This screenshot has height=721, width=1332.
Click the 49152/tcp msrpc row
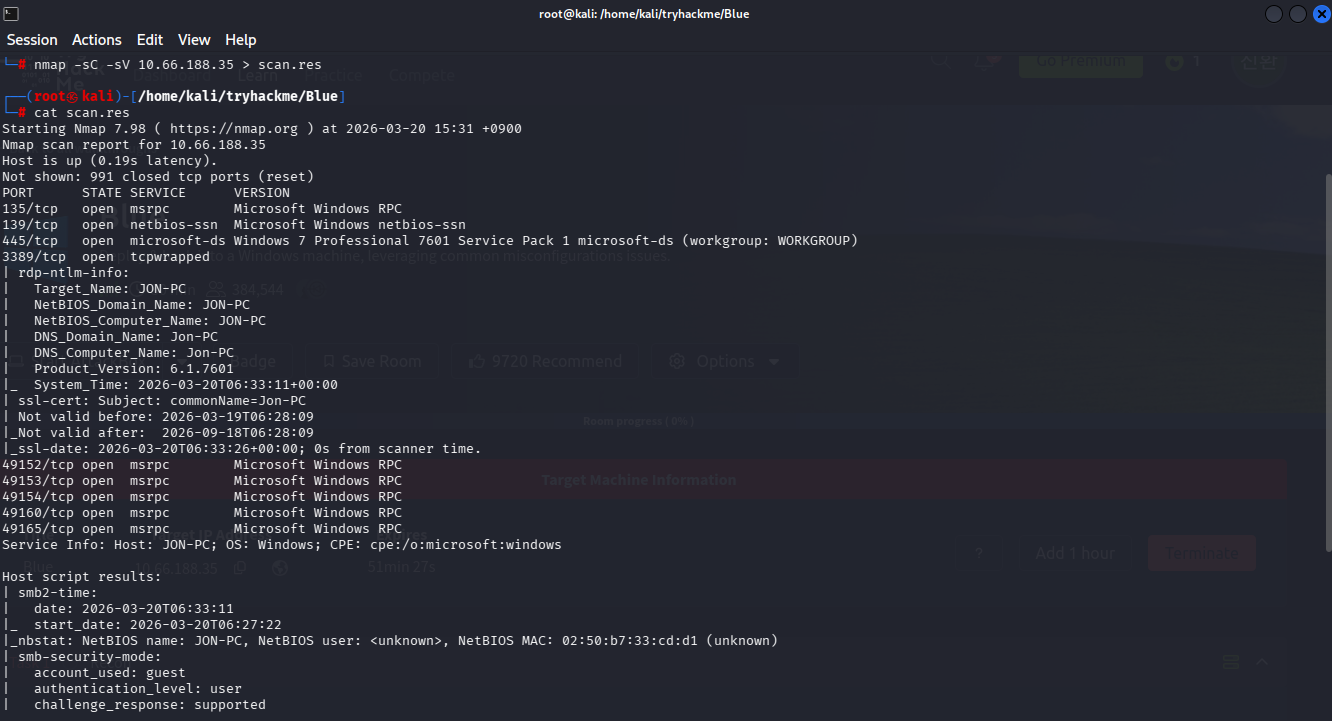point(202,465)
